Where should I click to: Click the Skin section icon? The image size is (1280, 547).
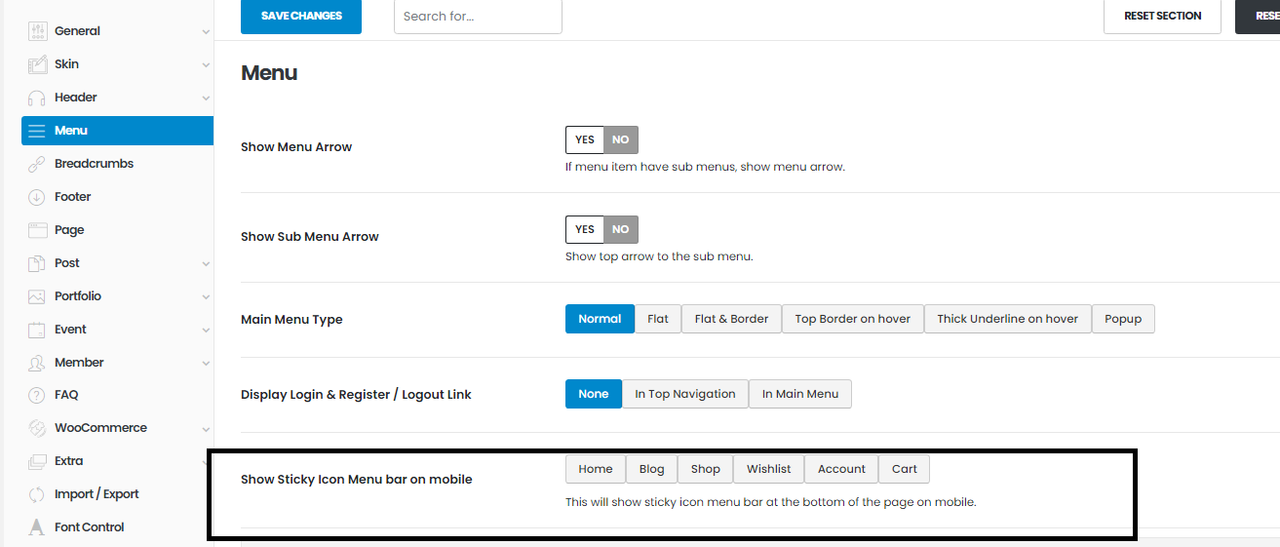click(x=37, y=64)
